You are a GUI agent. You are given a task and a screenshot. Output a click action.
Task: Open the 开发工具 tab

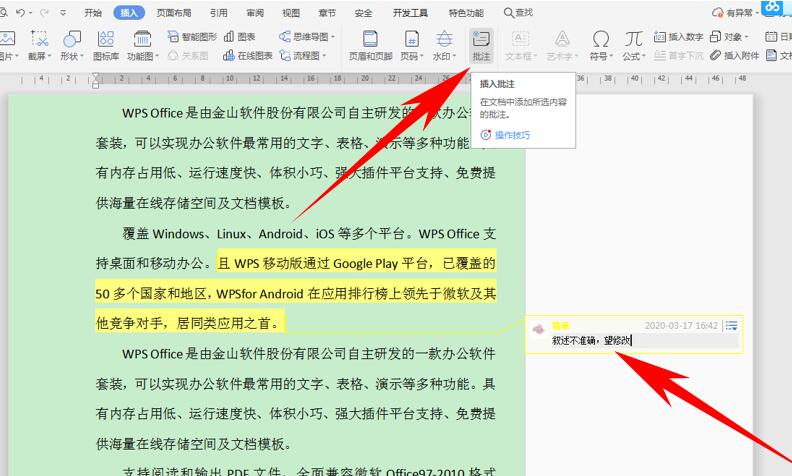click(410, 13)
